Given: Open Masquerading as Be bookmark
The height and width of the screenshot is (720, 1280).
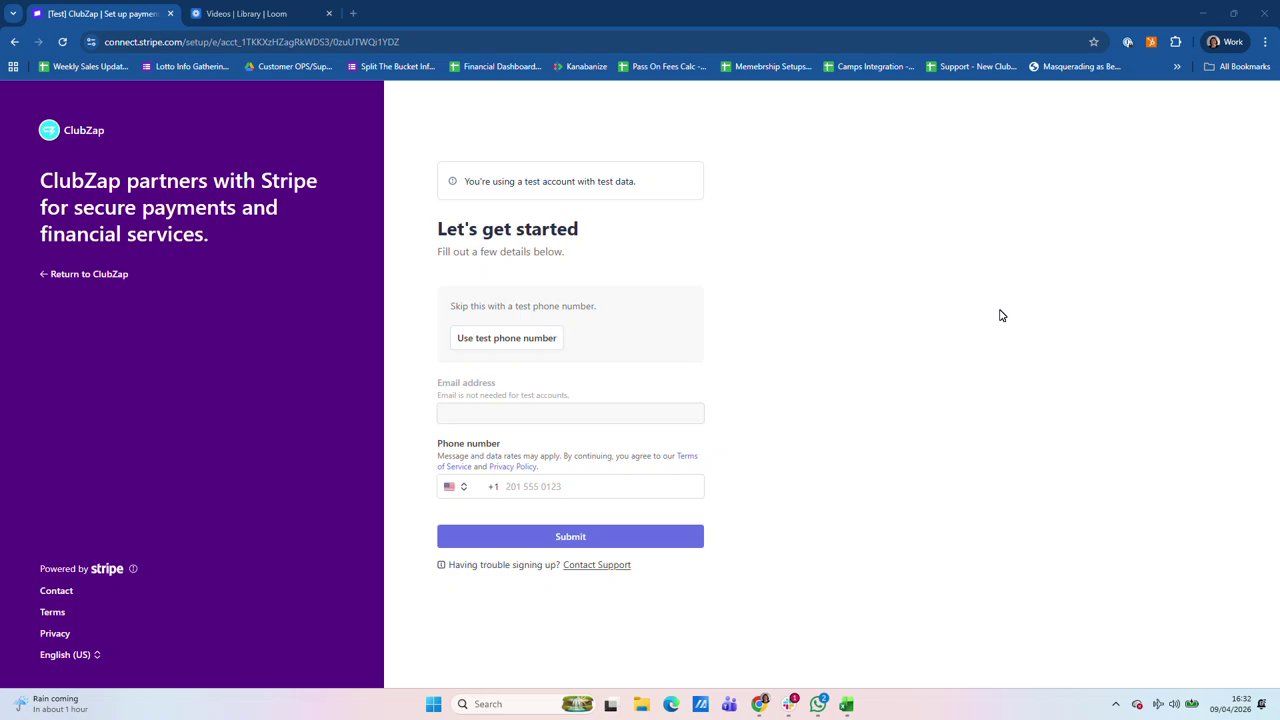Looking at the screenshot, I should [x=1075, y=67].
